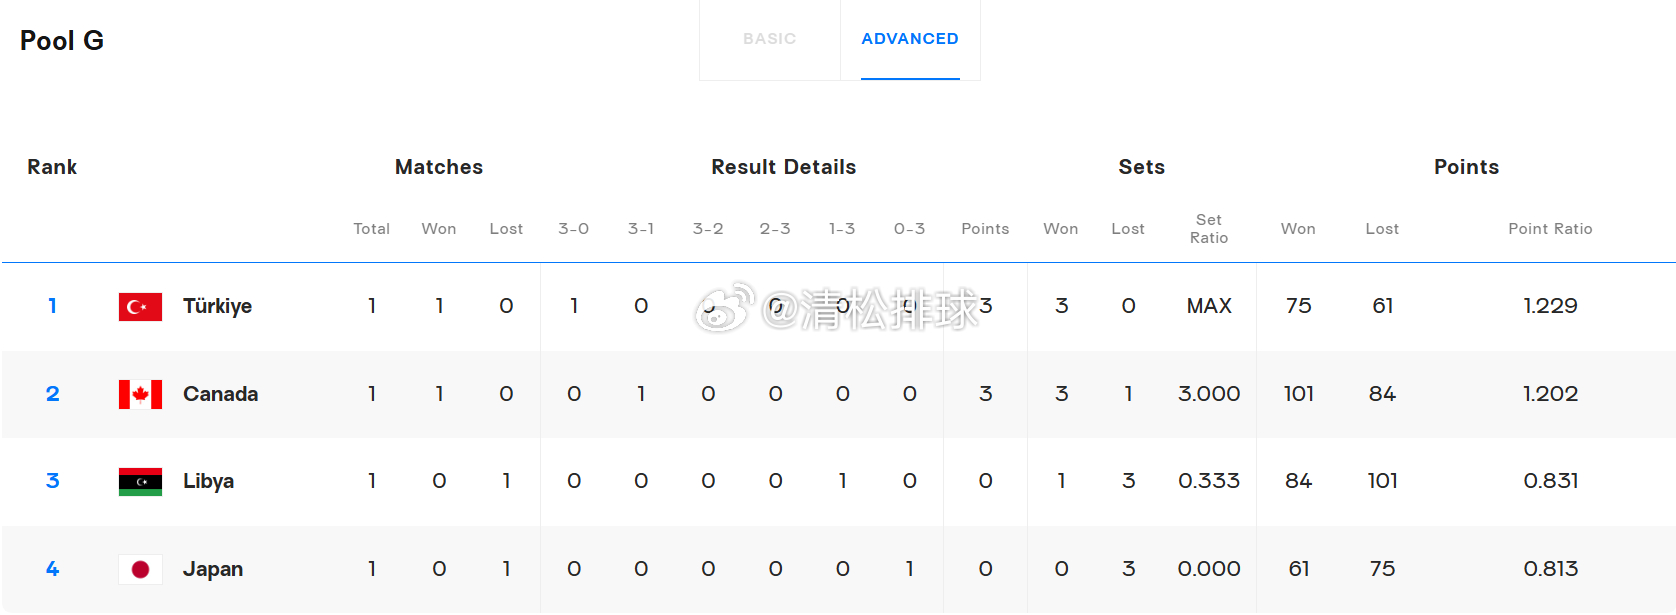Click rank number 1 in table
This screenshot has width=1676, height=615.
click(x=52, y=306)
